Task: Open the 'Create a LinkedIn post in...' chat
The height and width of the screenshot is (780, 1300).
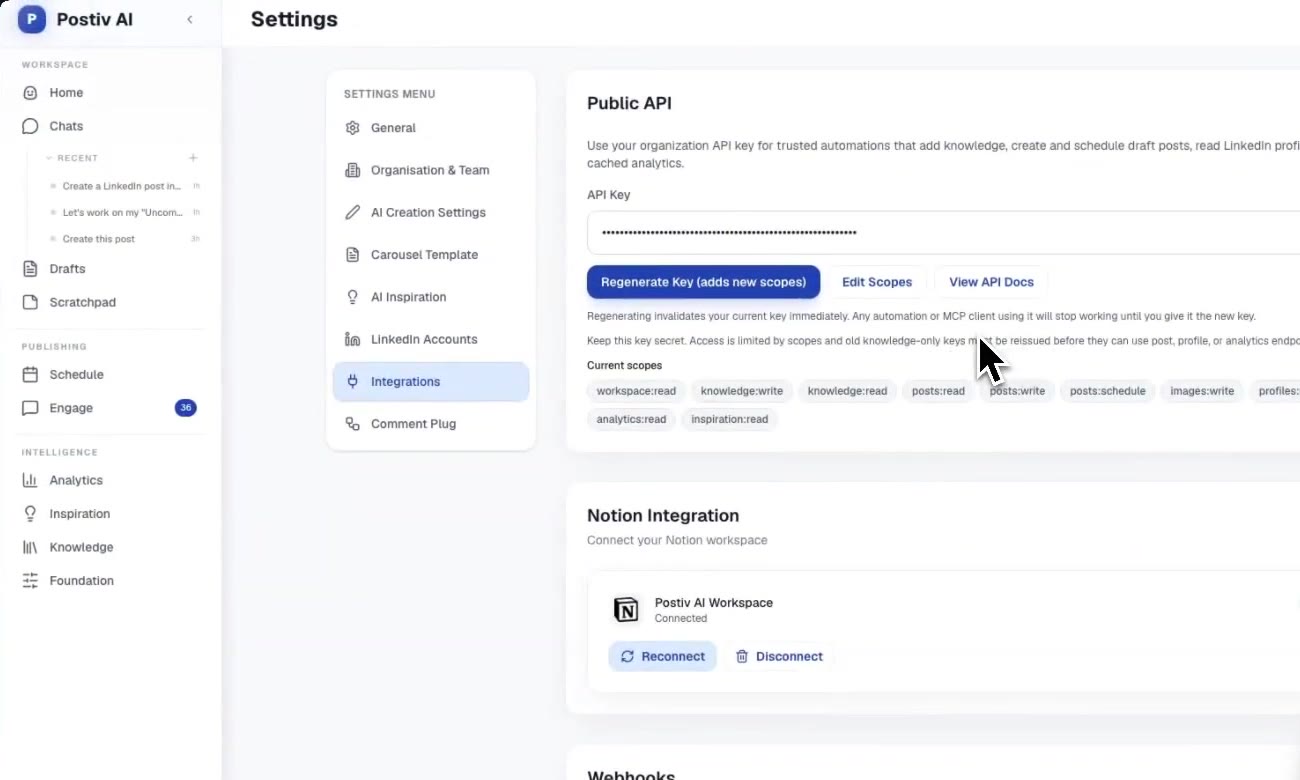Action: pos(122,186)
